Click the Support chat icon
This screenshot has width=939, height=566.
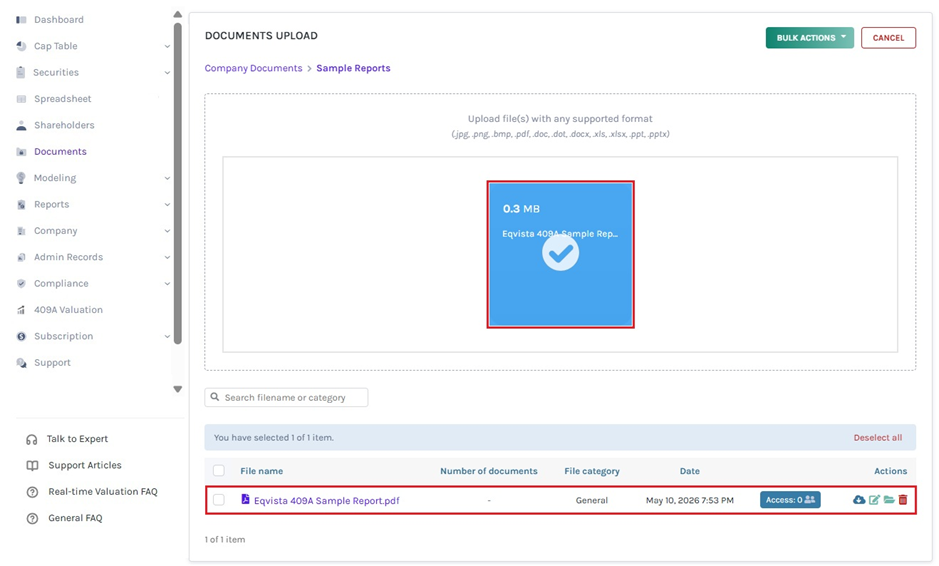click(21, 363)
